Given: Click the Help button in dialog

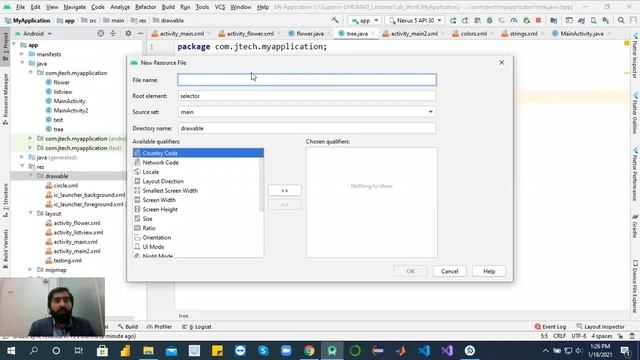Looking at the screenshot, I should 489,271.
